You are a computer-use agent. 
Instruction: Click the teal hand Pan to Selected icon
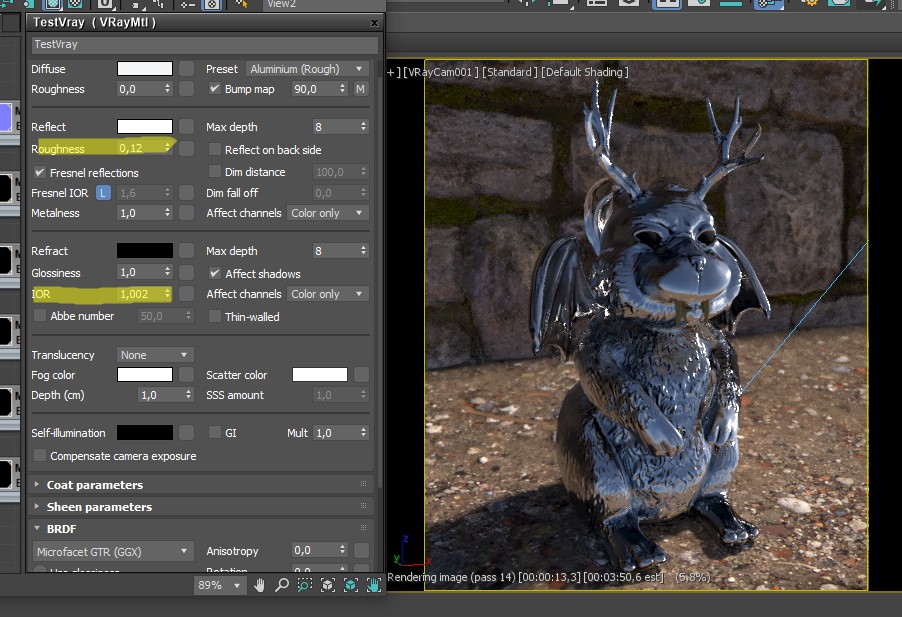pyautogui.click(x=374, y=585)
